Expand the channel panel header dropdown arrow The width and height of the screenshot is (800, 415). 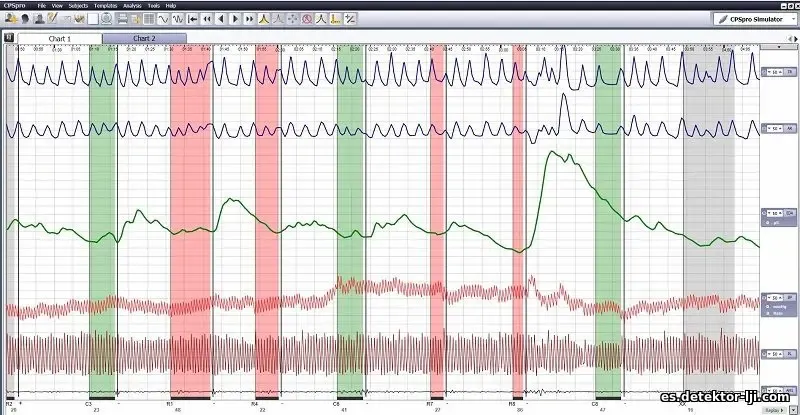(x=779, y=47)
